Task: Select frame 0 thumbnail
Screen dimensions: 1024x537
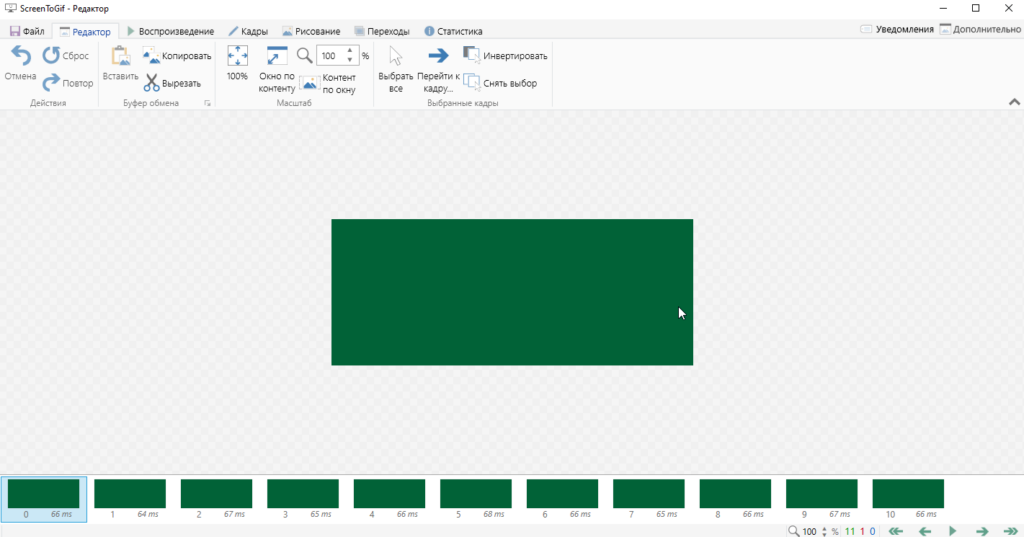Action: [x=44, y=499]
